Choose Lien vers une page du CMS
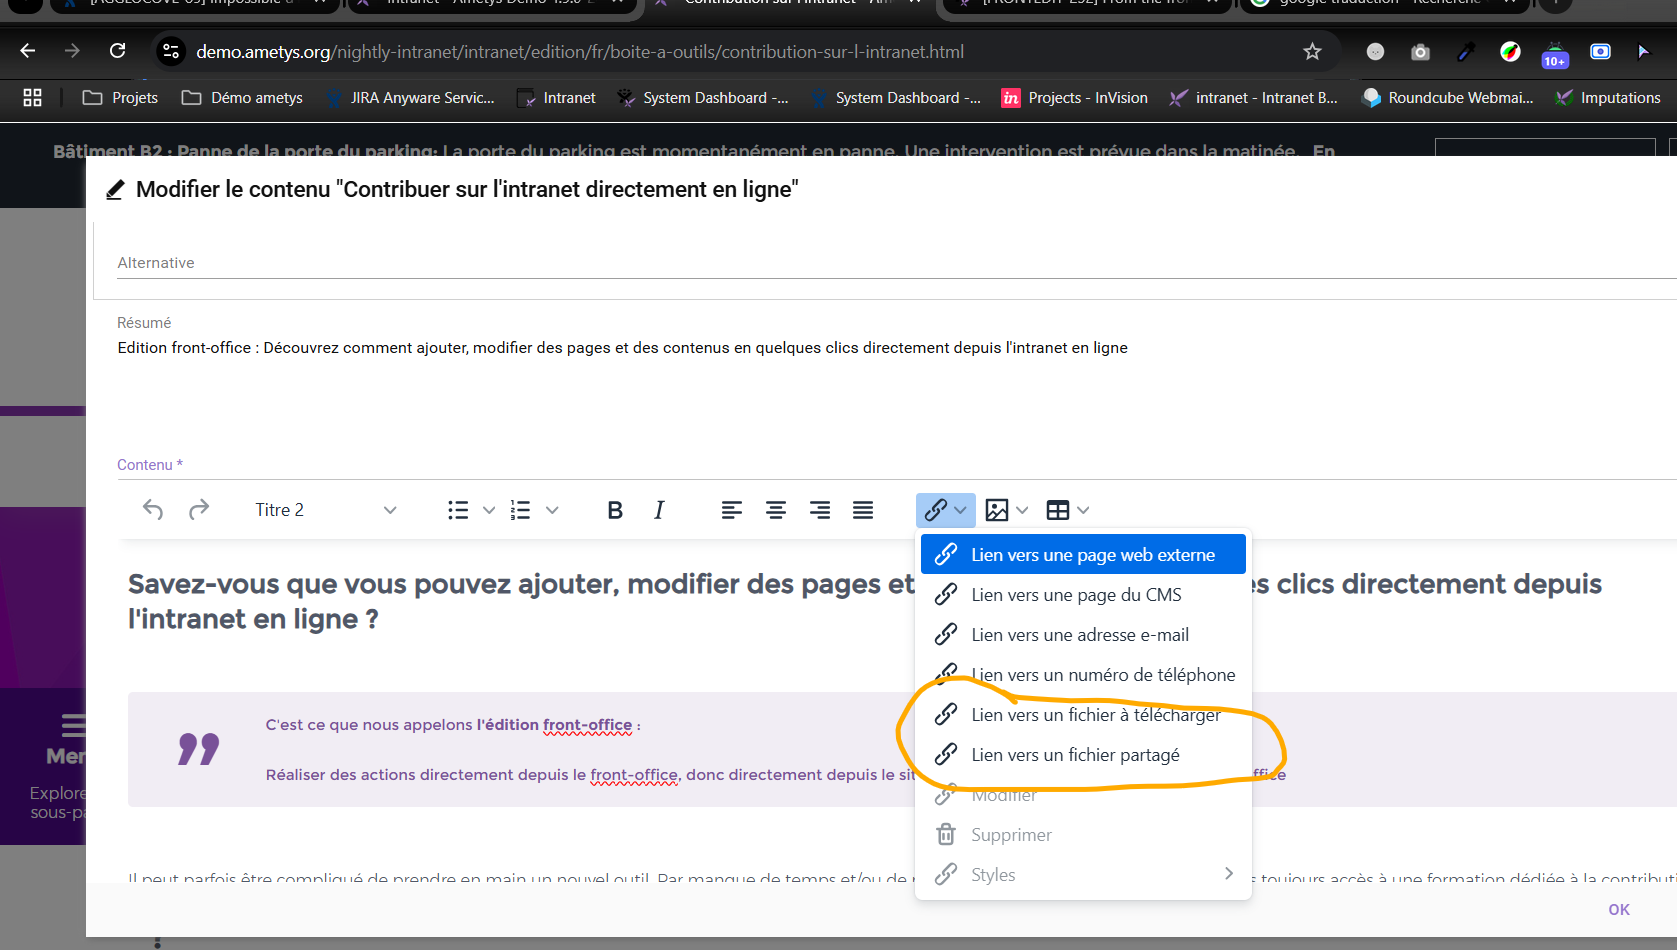Image resolution: width=1677 pixels, height=950 pixels. (x=1076, y=595)
